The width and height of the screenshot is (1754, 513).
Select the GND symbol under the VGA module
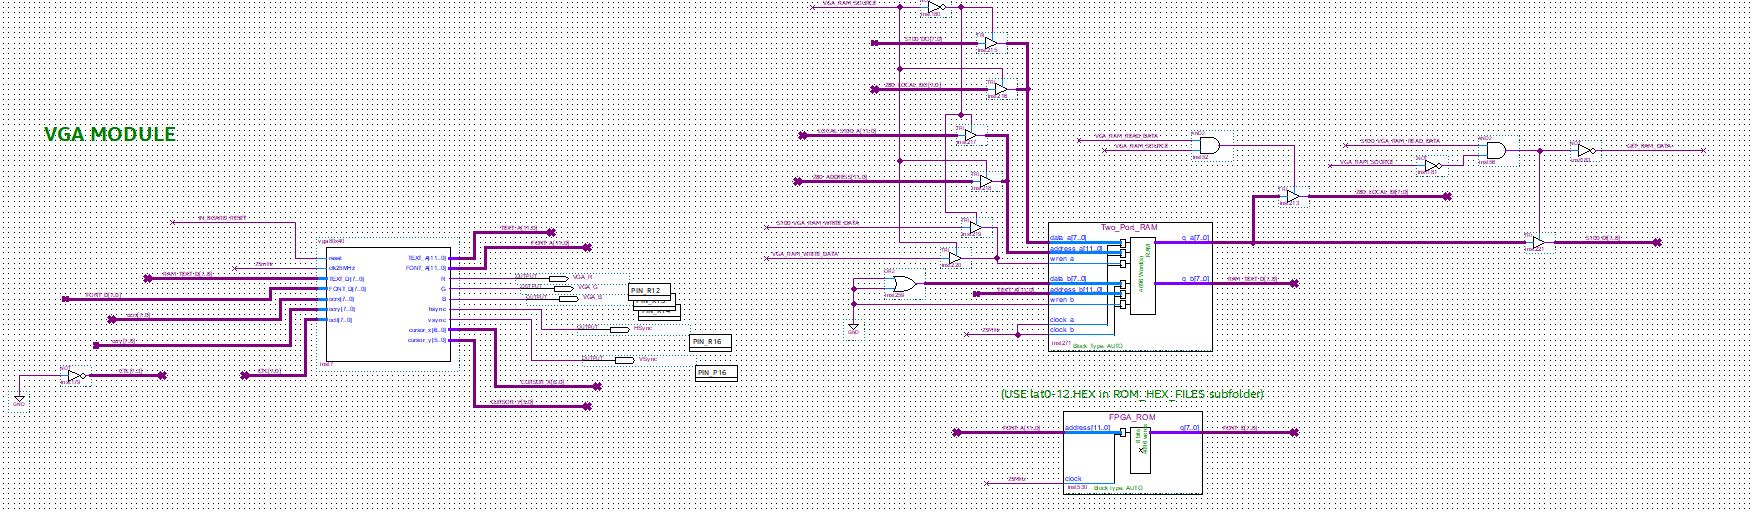tap(19, 401)
